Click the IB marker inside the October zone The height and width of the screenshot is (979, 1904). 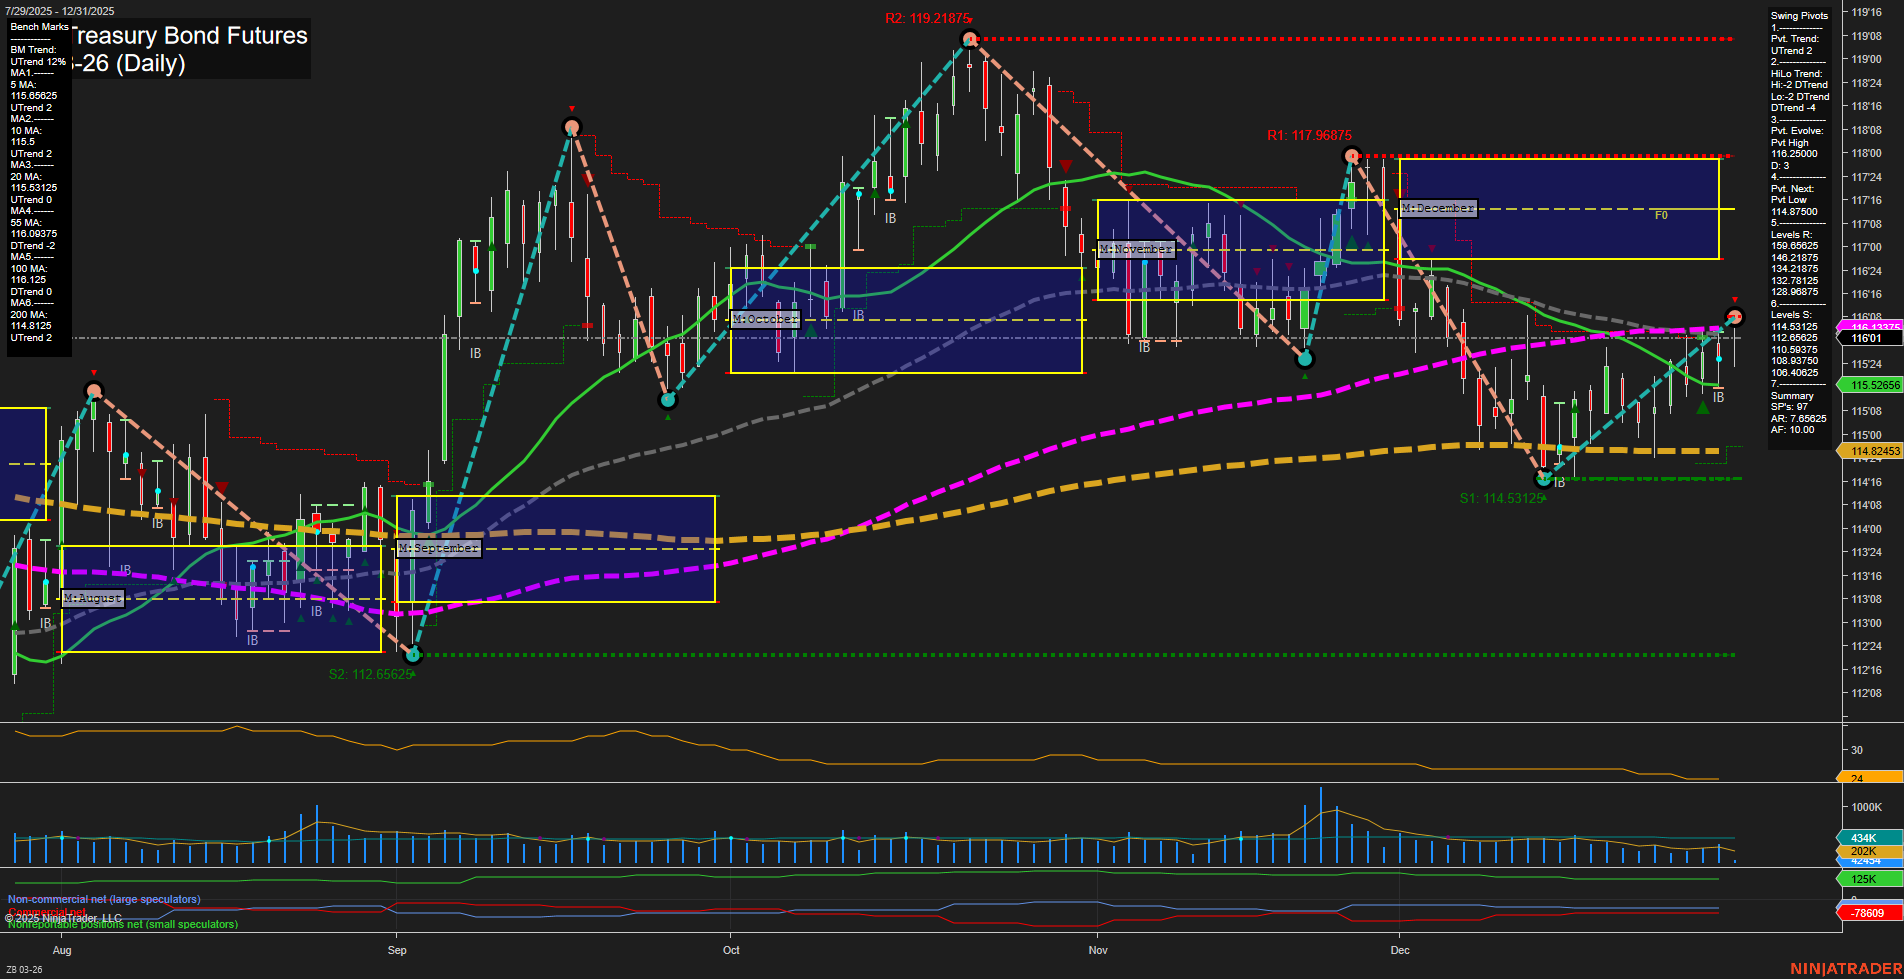coord(858,314)
